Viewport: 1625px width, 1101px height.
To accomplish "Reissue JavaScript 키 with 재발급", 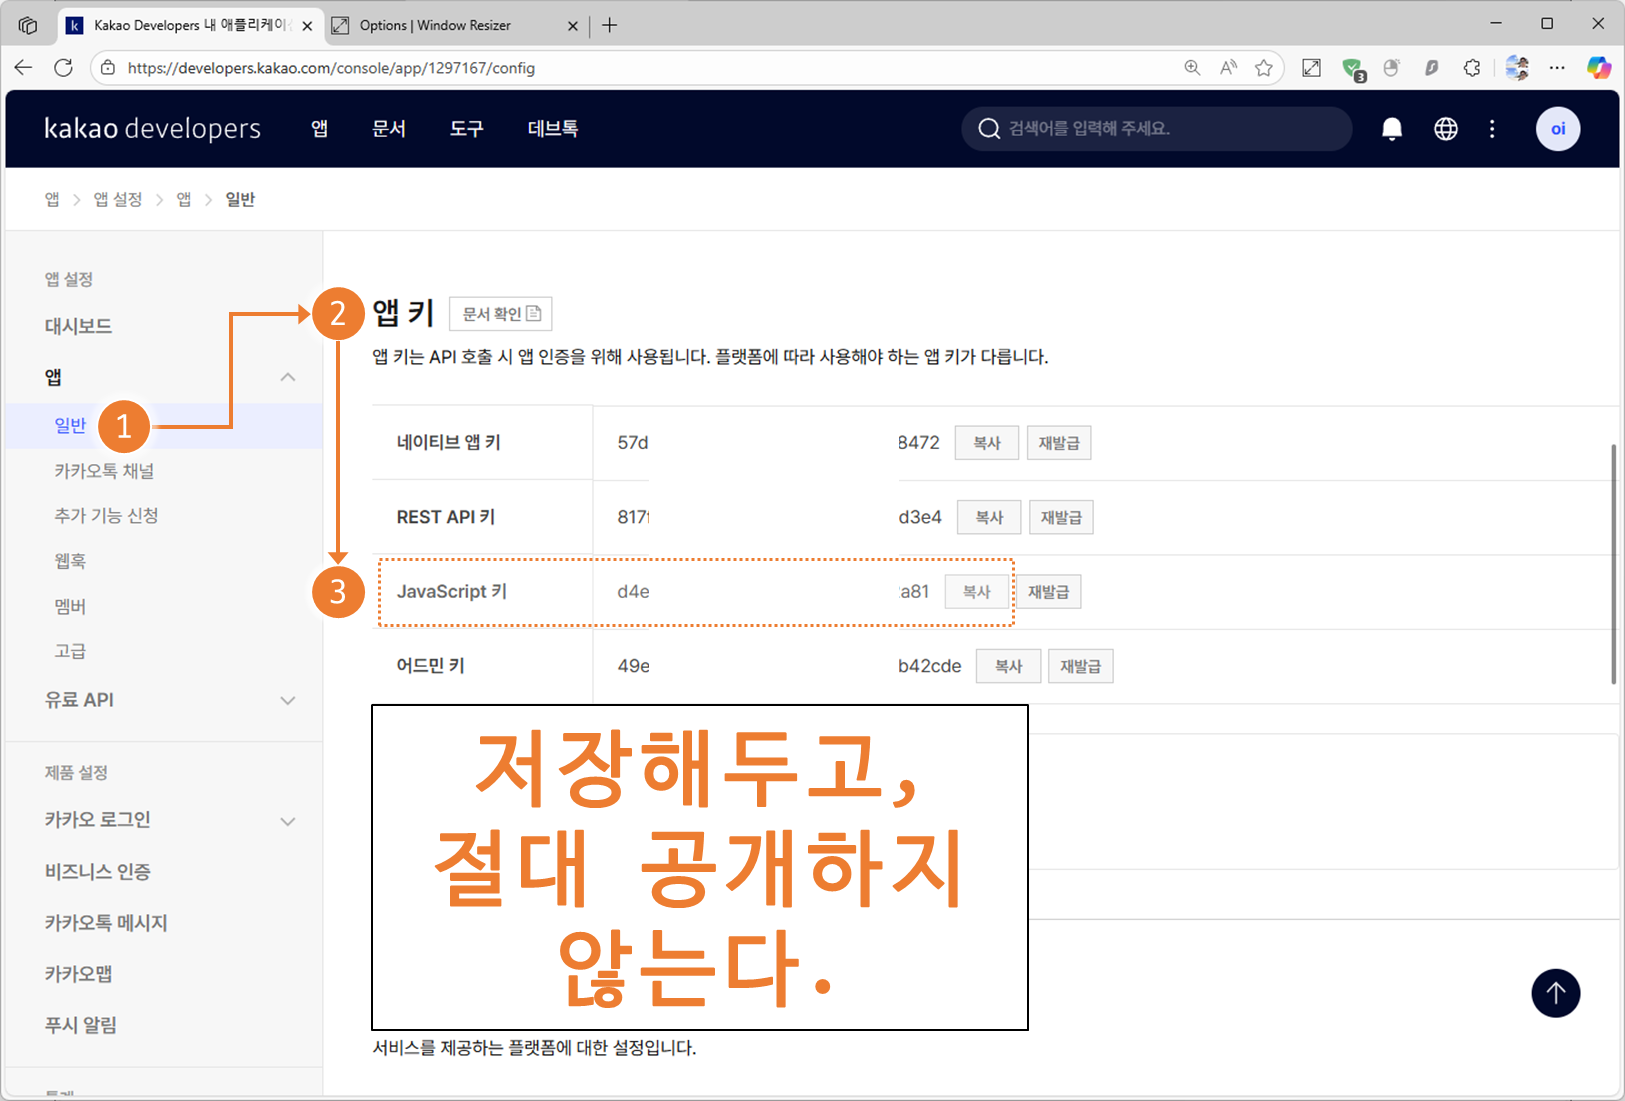I will click(1049, 592).
